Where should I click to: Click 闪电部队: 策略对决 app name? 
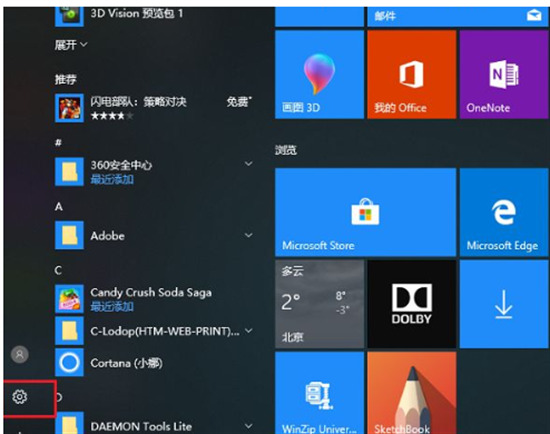coord(139,102)
